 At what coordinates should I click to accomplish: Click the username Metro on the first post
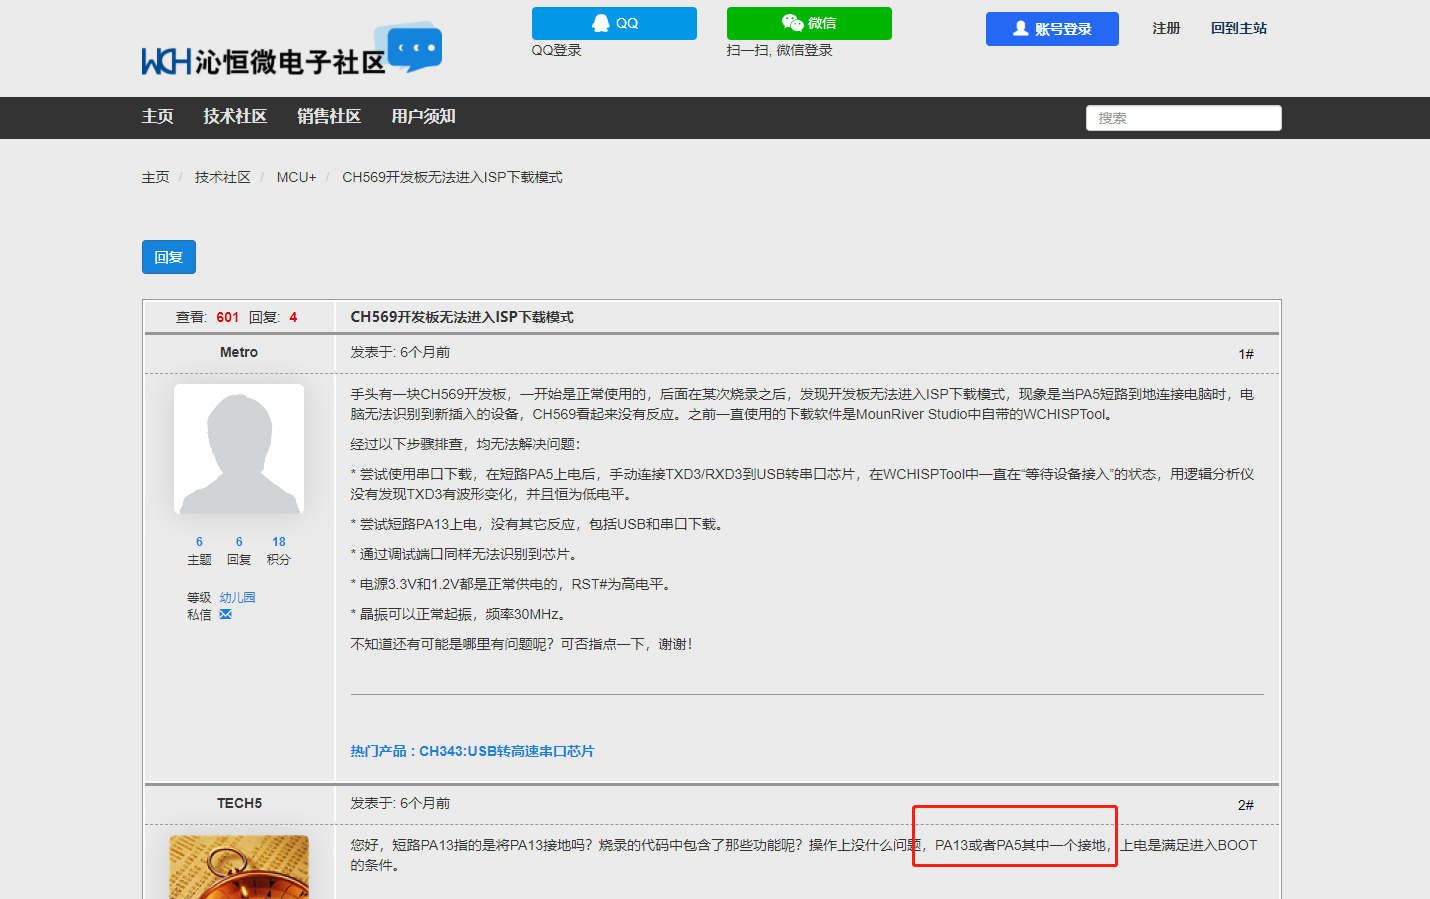(x=238, y=352)
